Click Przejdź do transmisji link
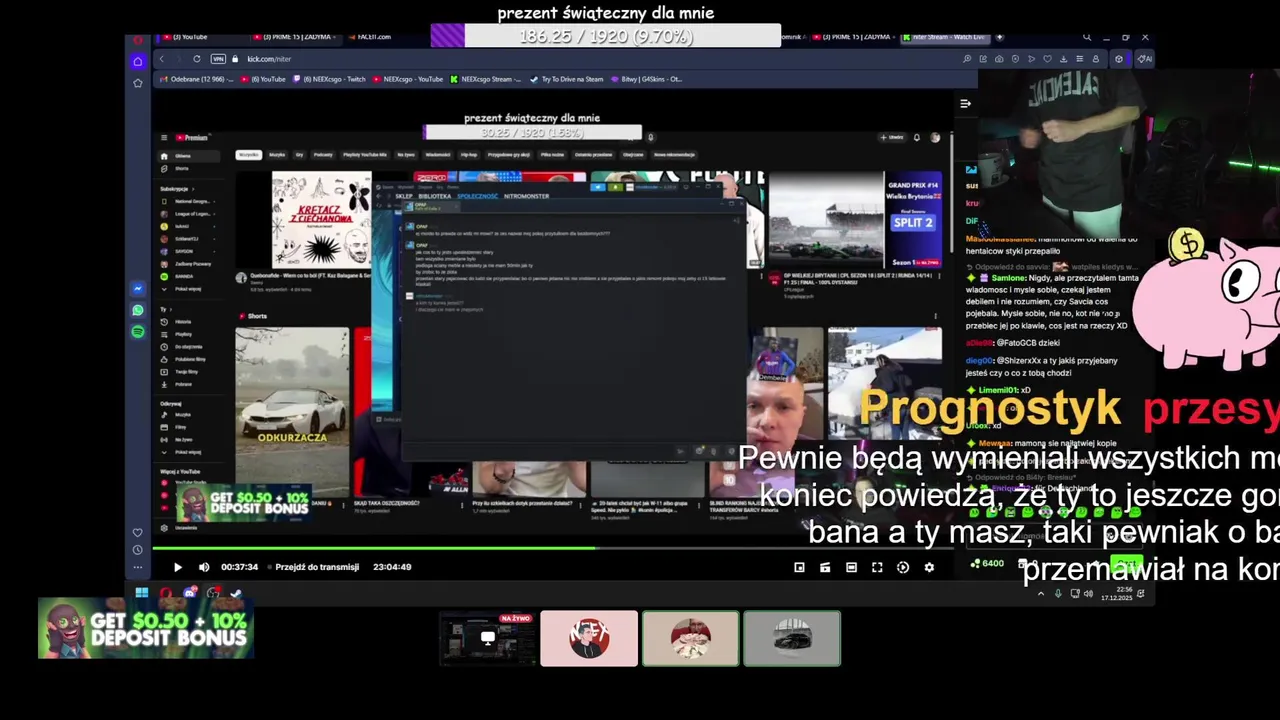1280x720 pixels. coord(317,567)
